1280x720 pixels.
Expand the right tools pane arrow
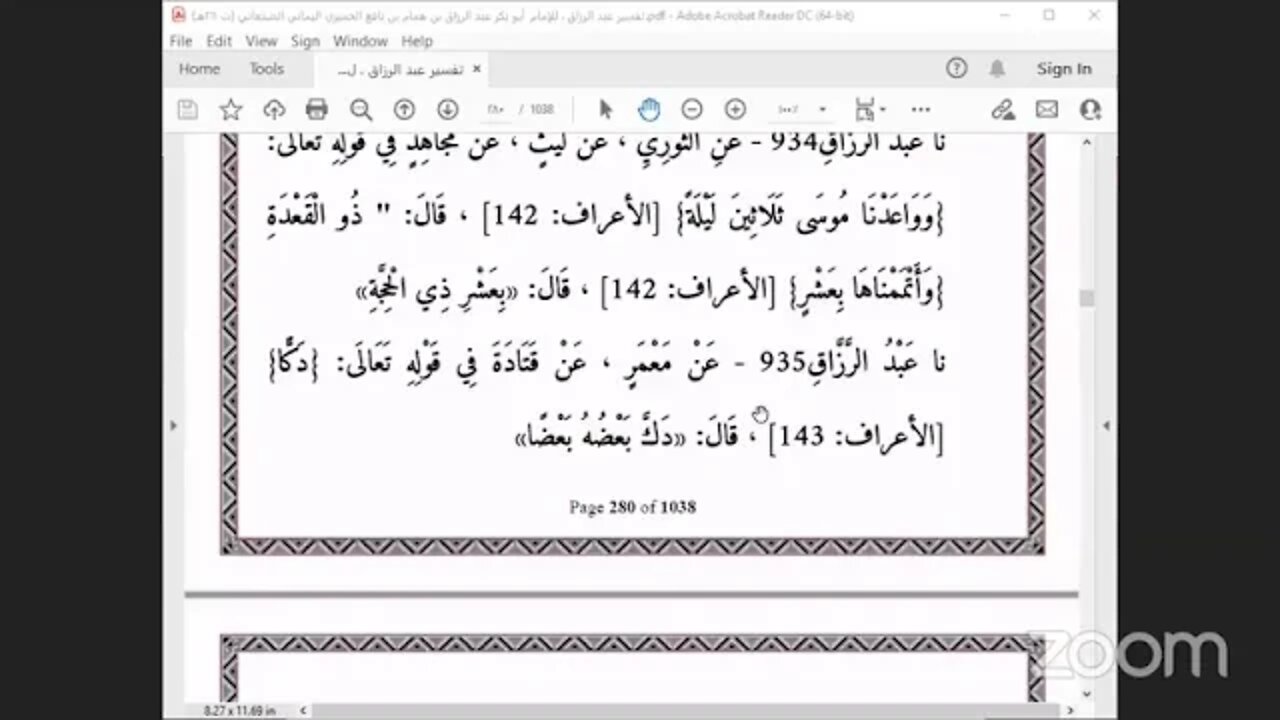(1106, 426)
